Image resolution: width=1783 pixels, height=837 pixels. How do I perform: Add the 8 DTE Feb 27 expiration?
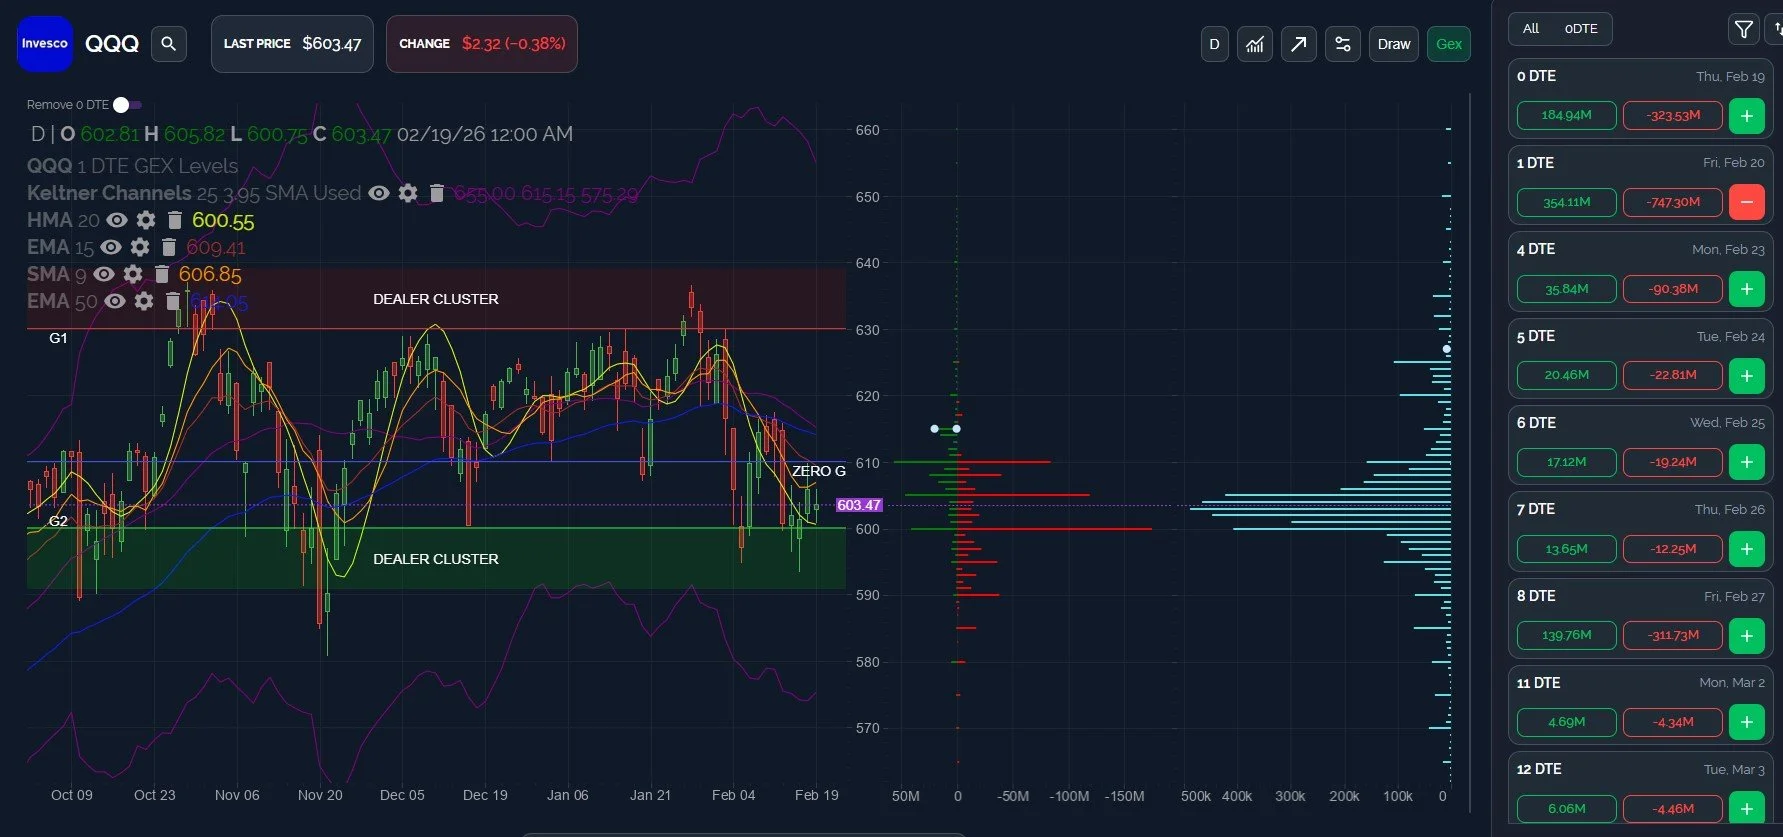[x=1747, y=635]
